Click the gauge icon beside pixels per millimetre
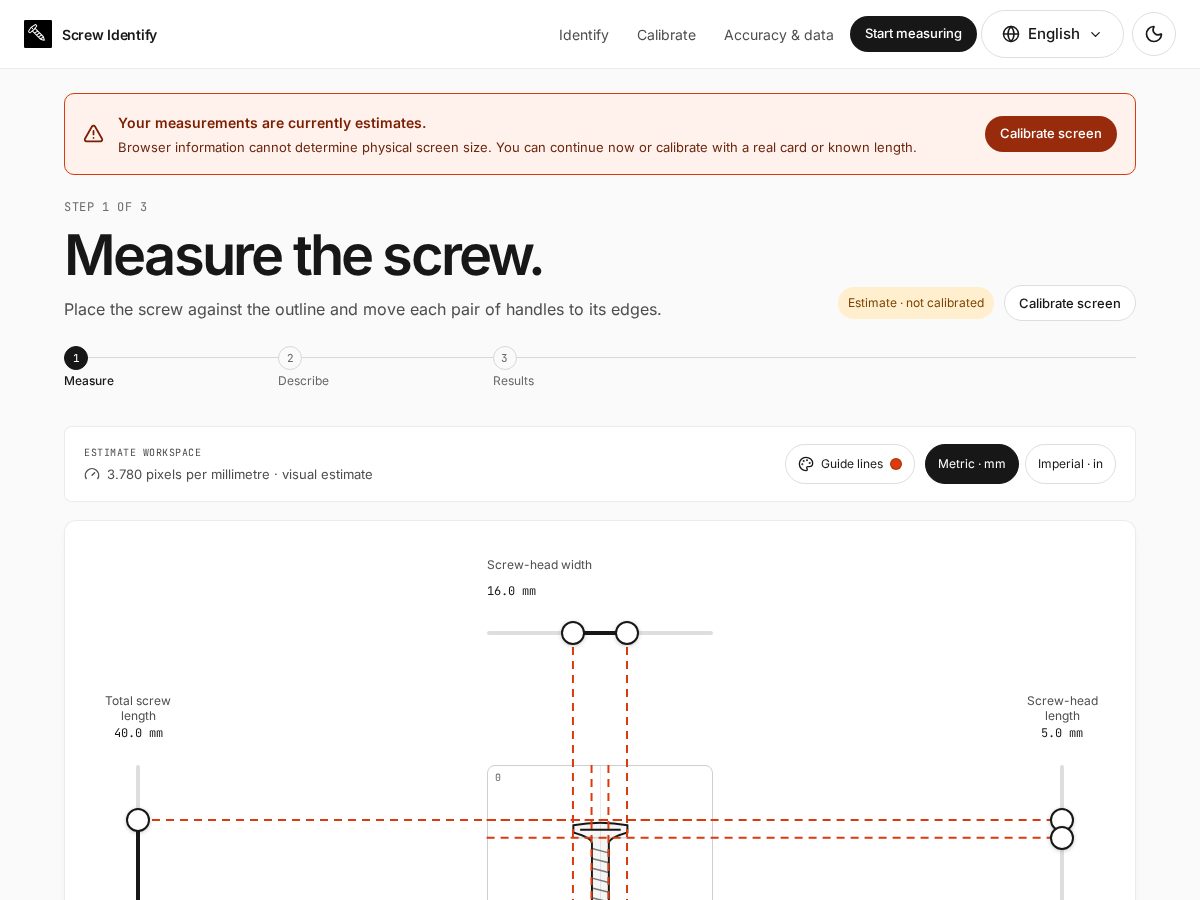Viewport: 1200px width, 900px height. [x=92, y=474]
